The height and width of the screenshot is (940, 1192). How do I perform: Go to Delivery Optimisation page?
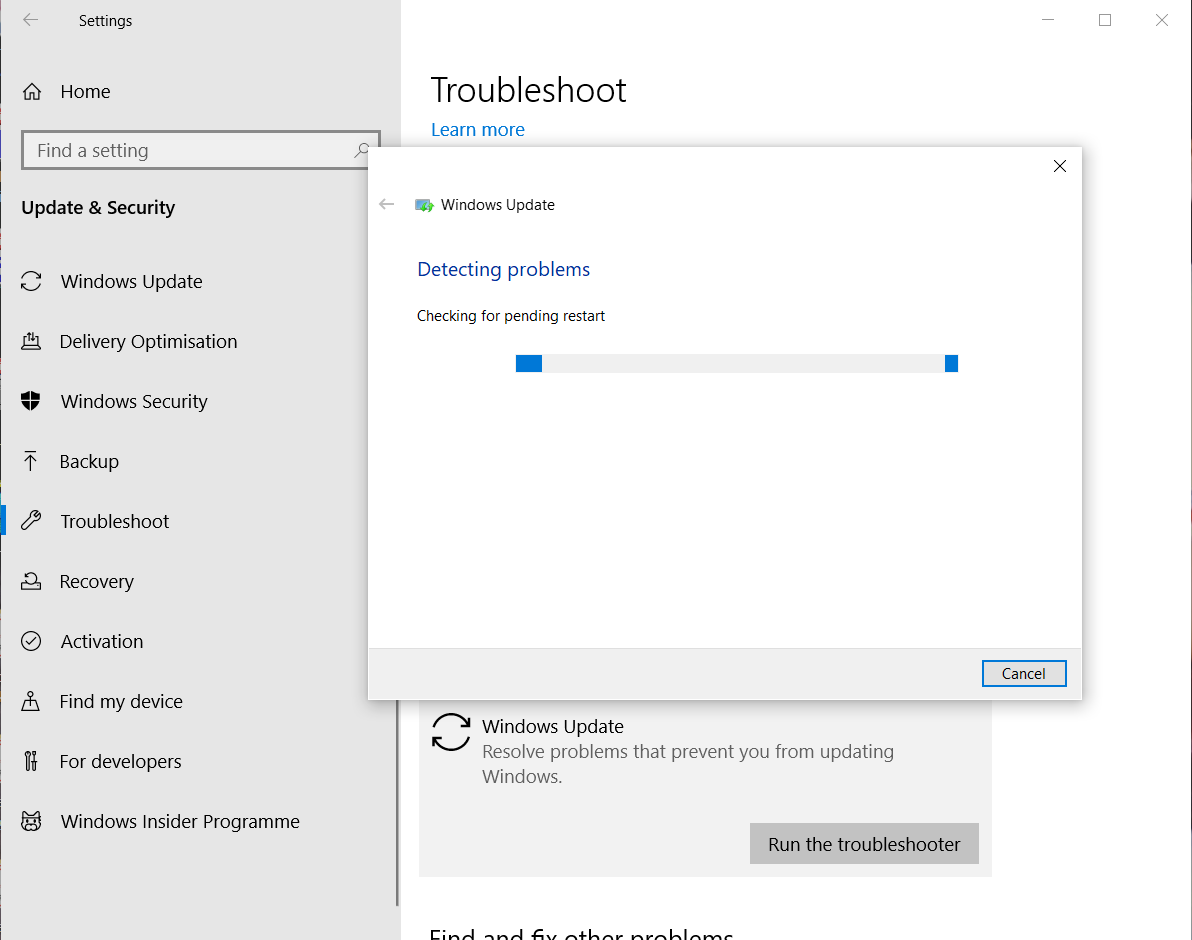pos(148,341)
